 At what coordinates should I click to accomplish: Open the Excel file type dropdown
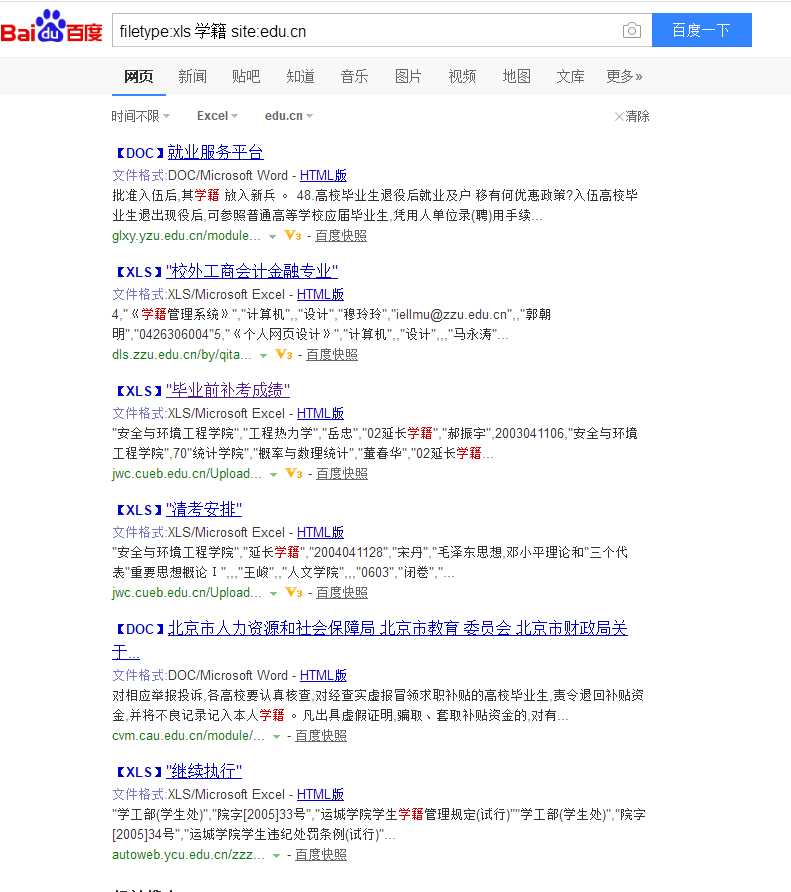[217, 116]
